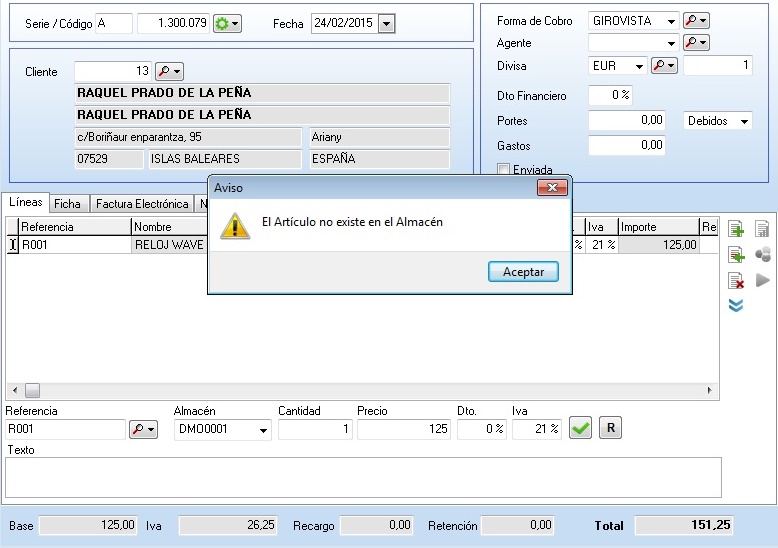
Task: Click the insert line icon with green arrow
Action: point(736,255)
